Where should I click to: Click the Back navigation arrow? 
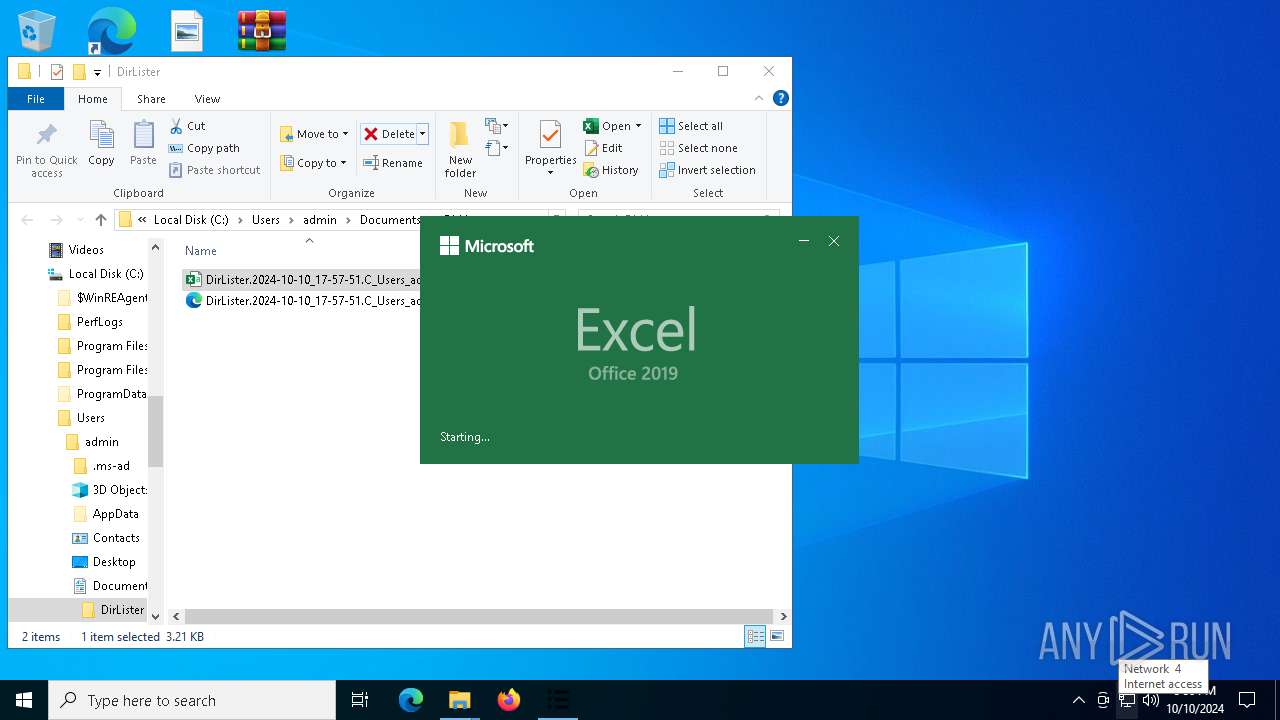click(x=27, y=220)
